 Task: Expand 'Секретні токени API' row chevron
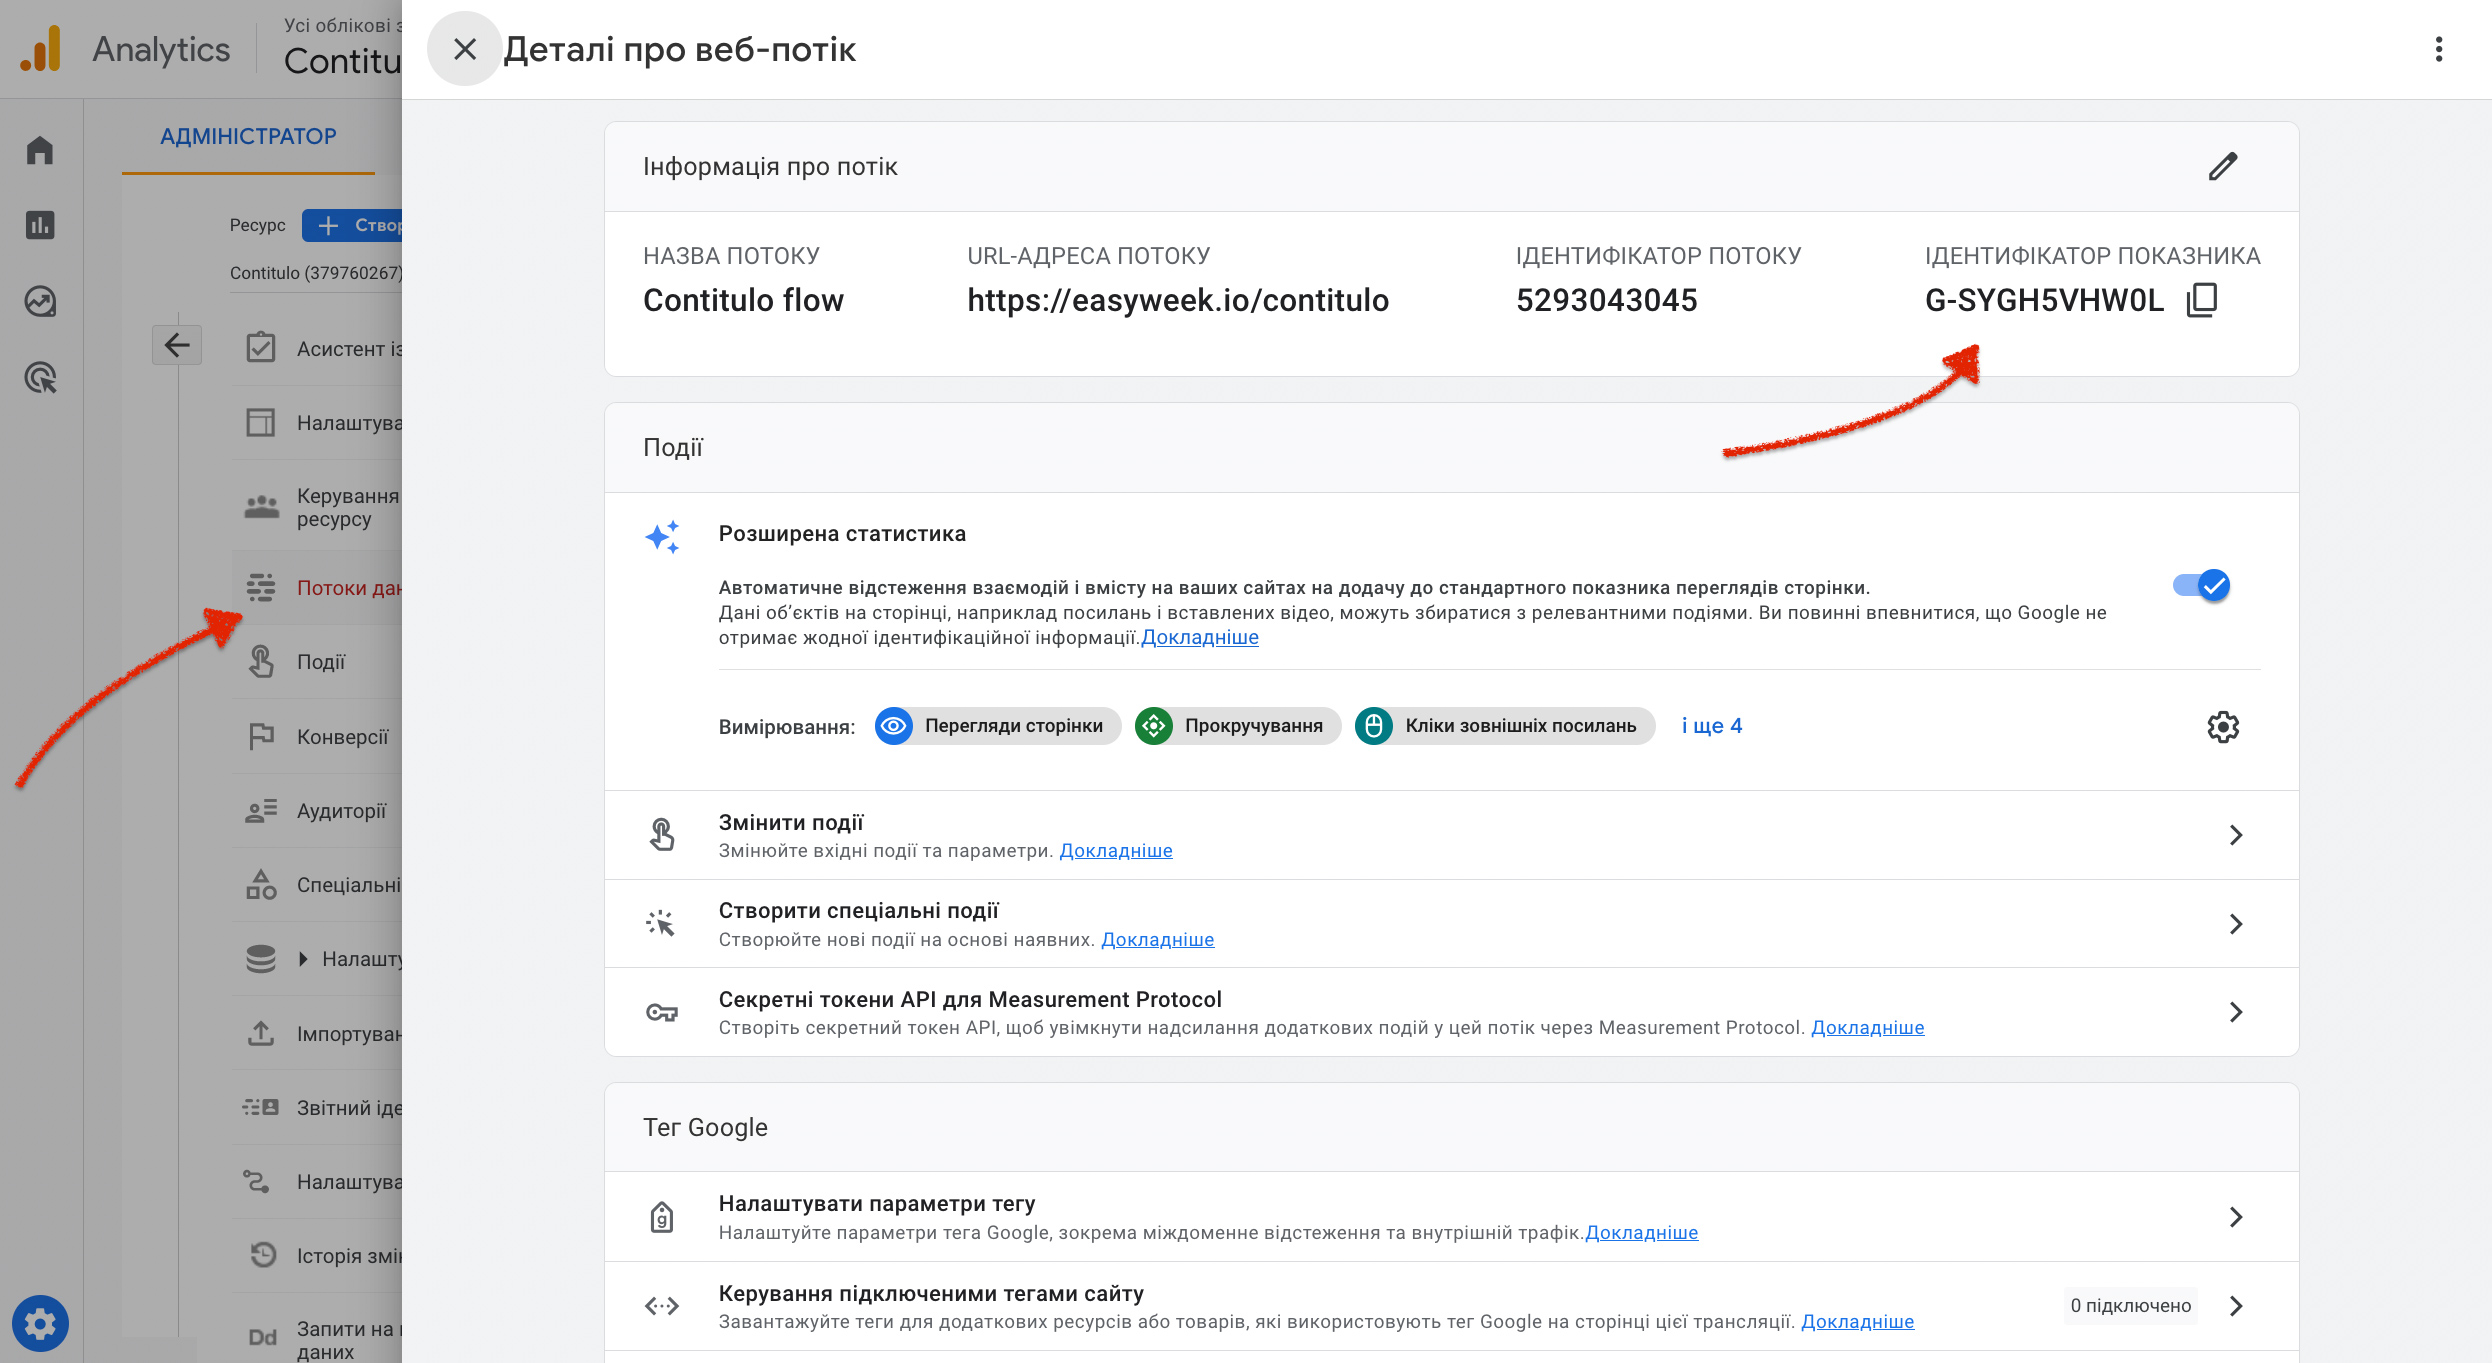click(2236, 1012)
